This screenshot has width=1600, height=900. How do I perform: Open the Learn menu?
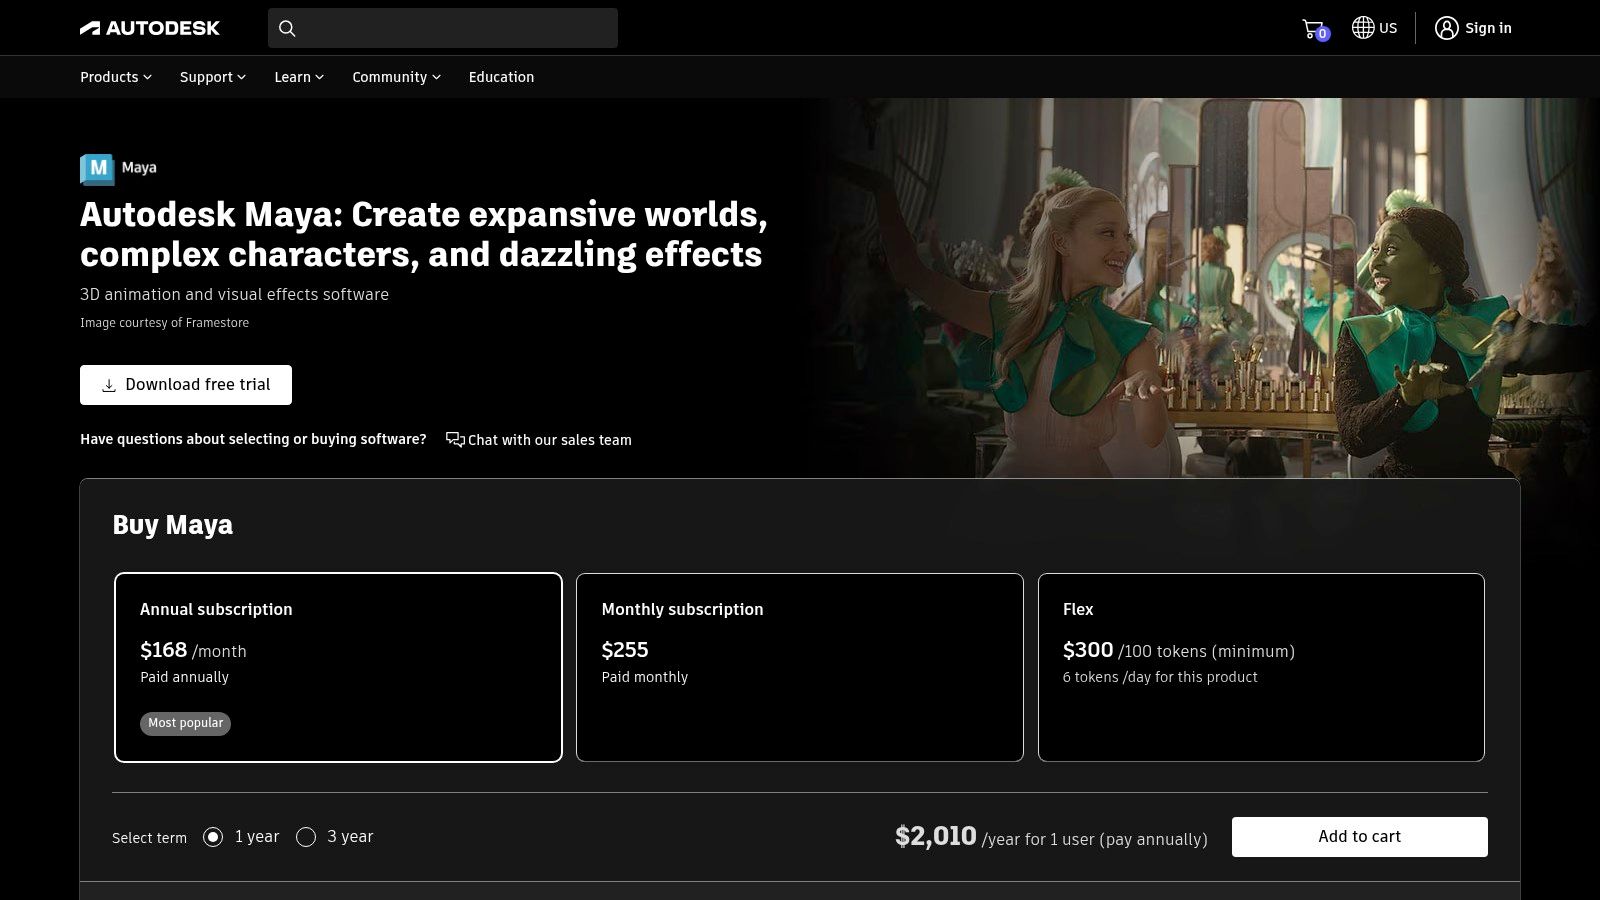pos(297,77)
